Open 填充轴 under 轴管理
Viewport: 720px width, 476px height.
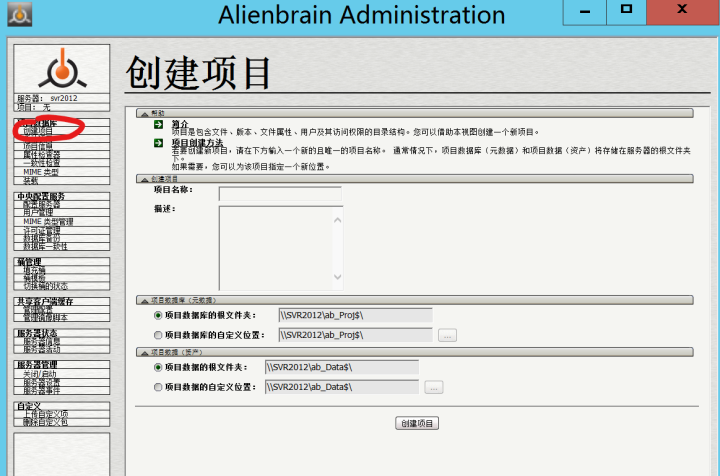coord(34,270)
